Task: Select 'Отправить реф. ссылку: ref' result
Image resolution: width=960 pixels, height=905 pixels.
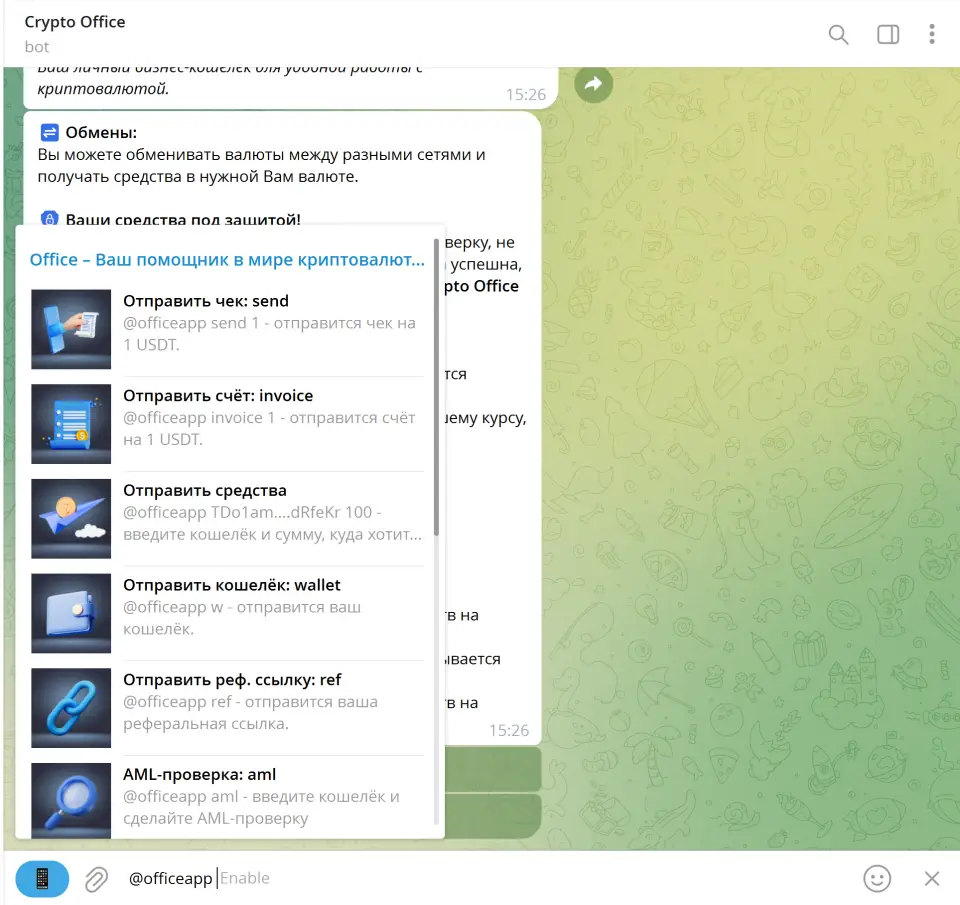Action: (228, 708)
